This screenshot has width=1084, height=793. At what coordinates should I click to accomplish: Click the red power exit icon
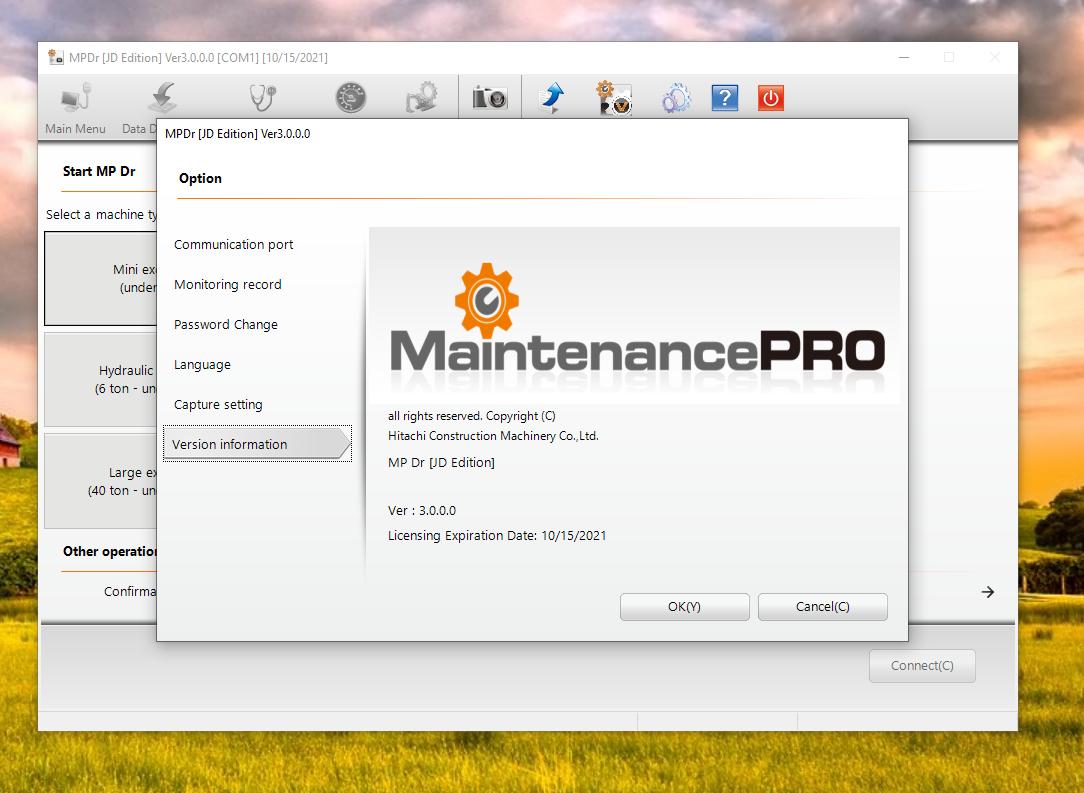click(771, 98)
